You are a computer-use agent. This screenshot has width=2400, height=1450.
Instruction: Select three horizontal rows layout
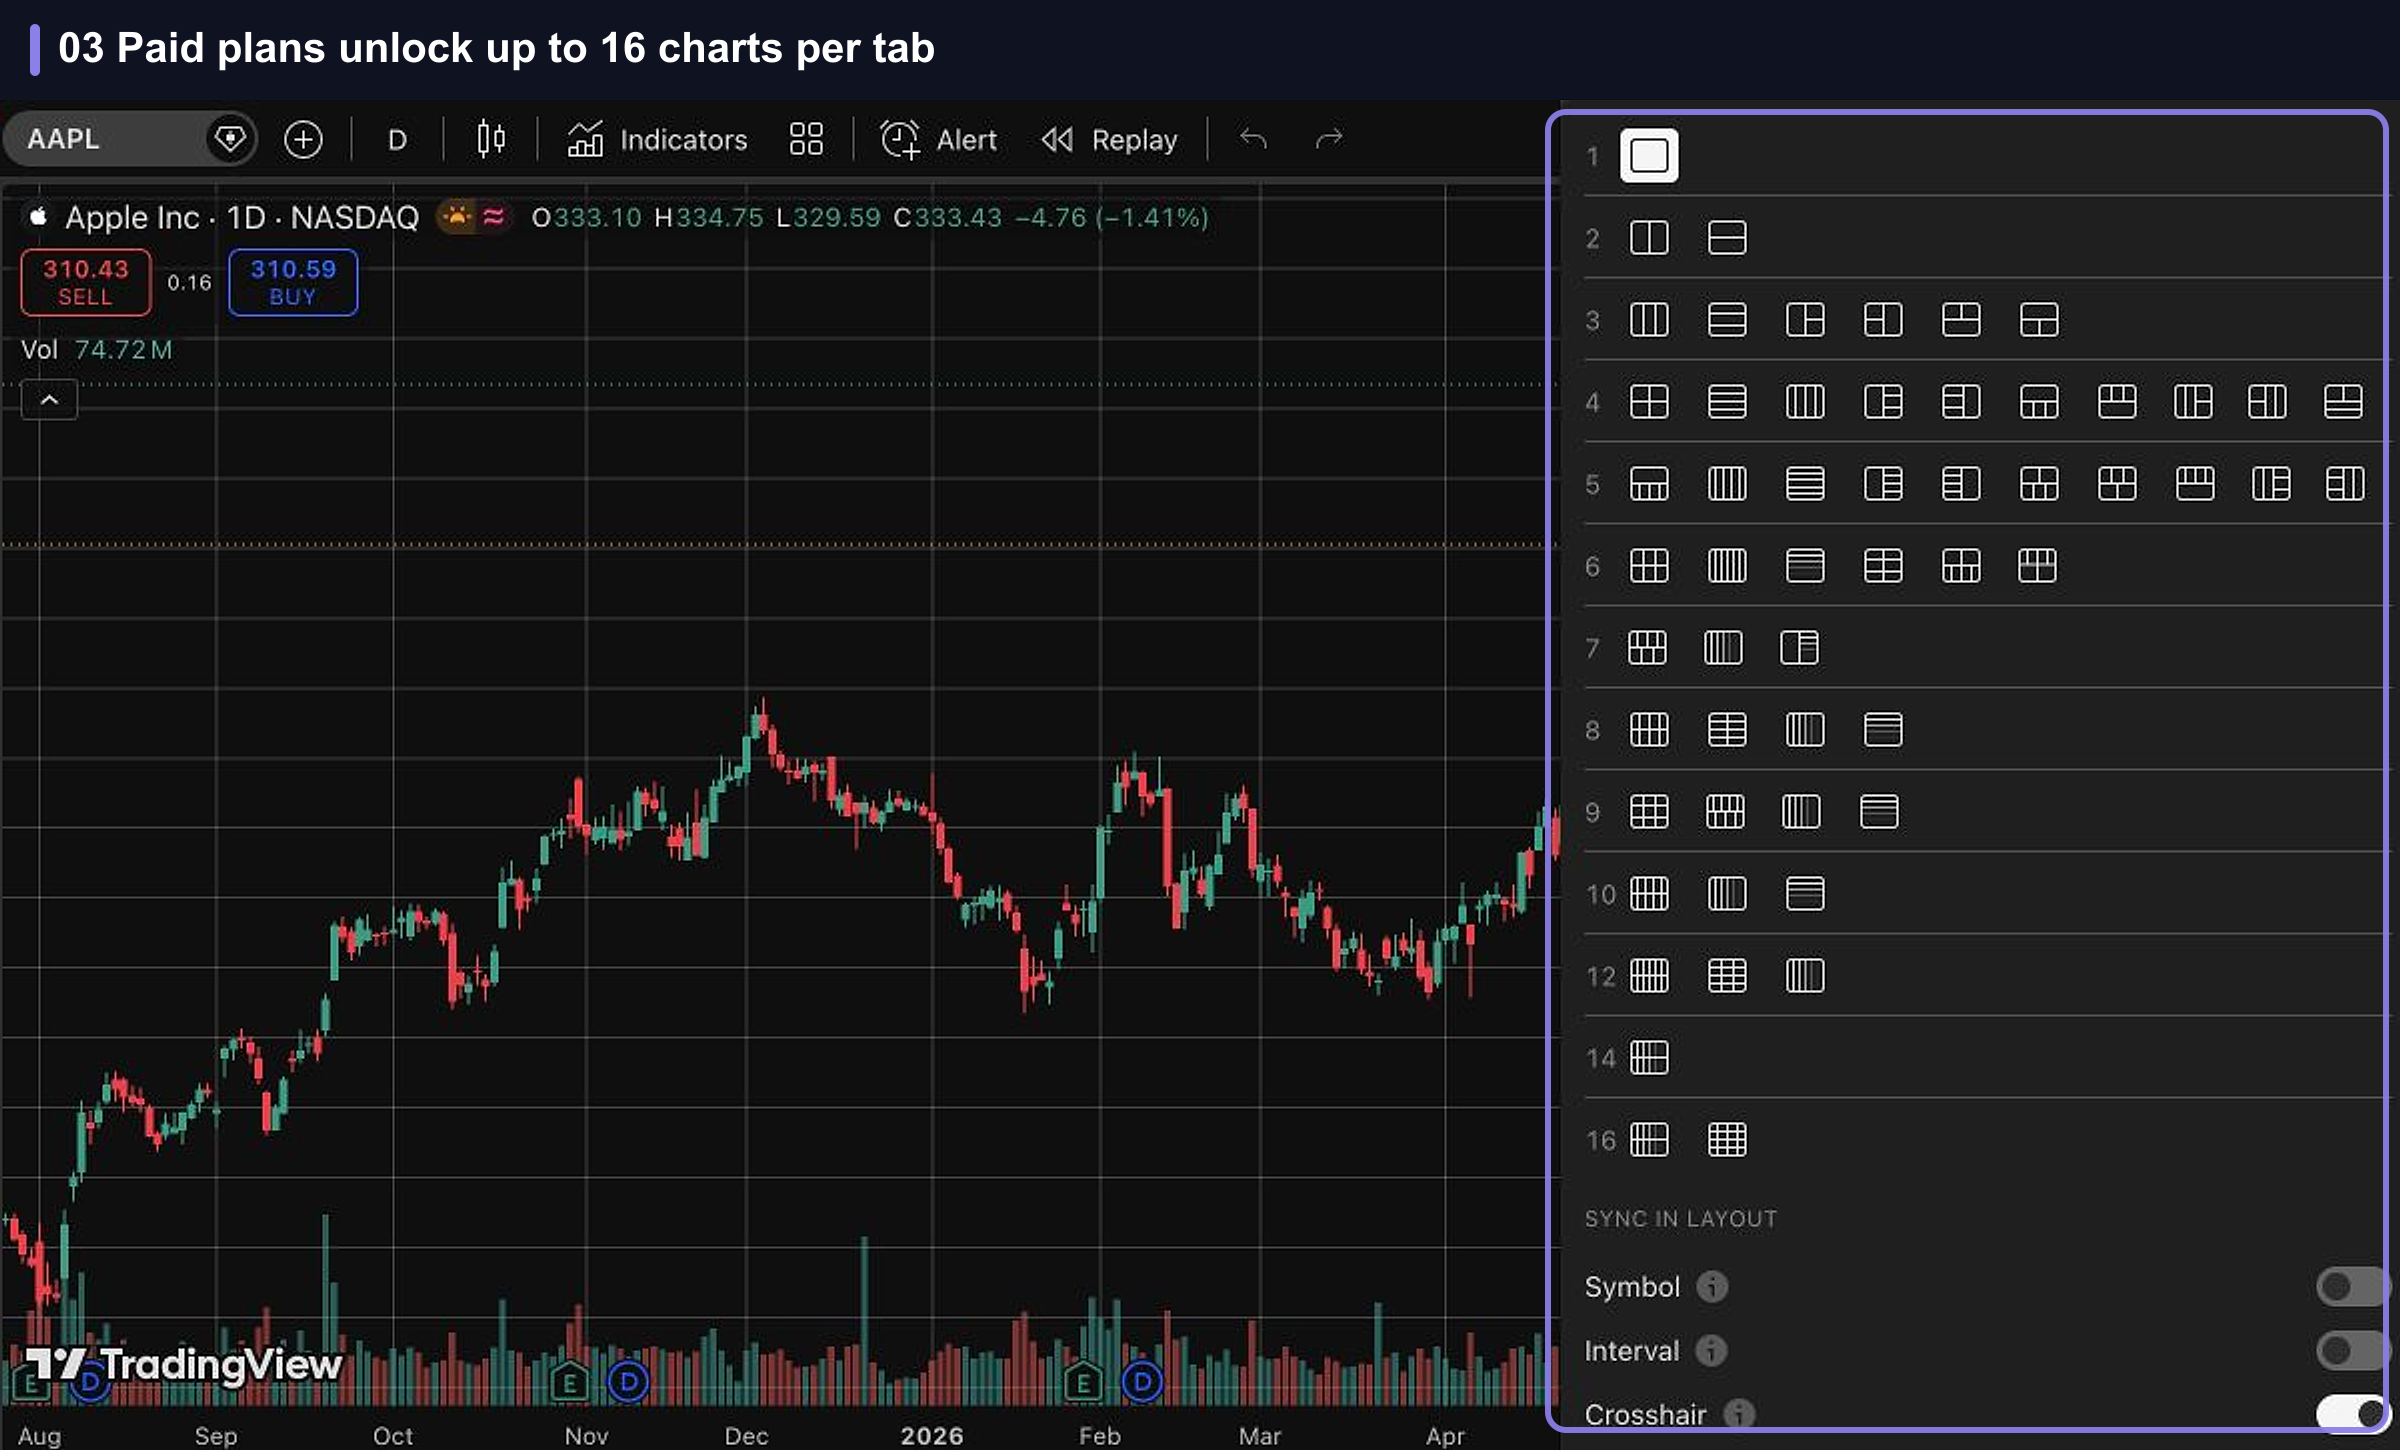point(1727,320)
